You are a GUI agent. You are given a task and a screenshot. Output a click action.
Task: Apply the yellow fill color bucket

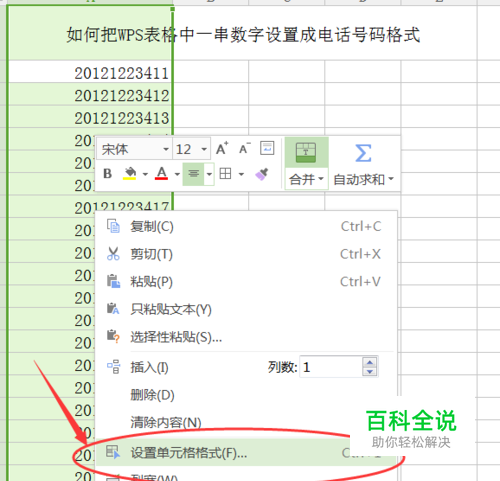click(x=130, y=174)
